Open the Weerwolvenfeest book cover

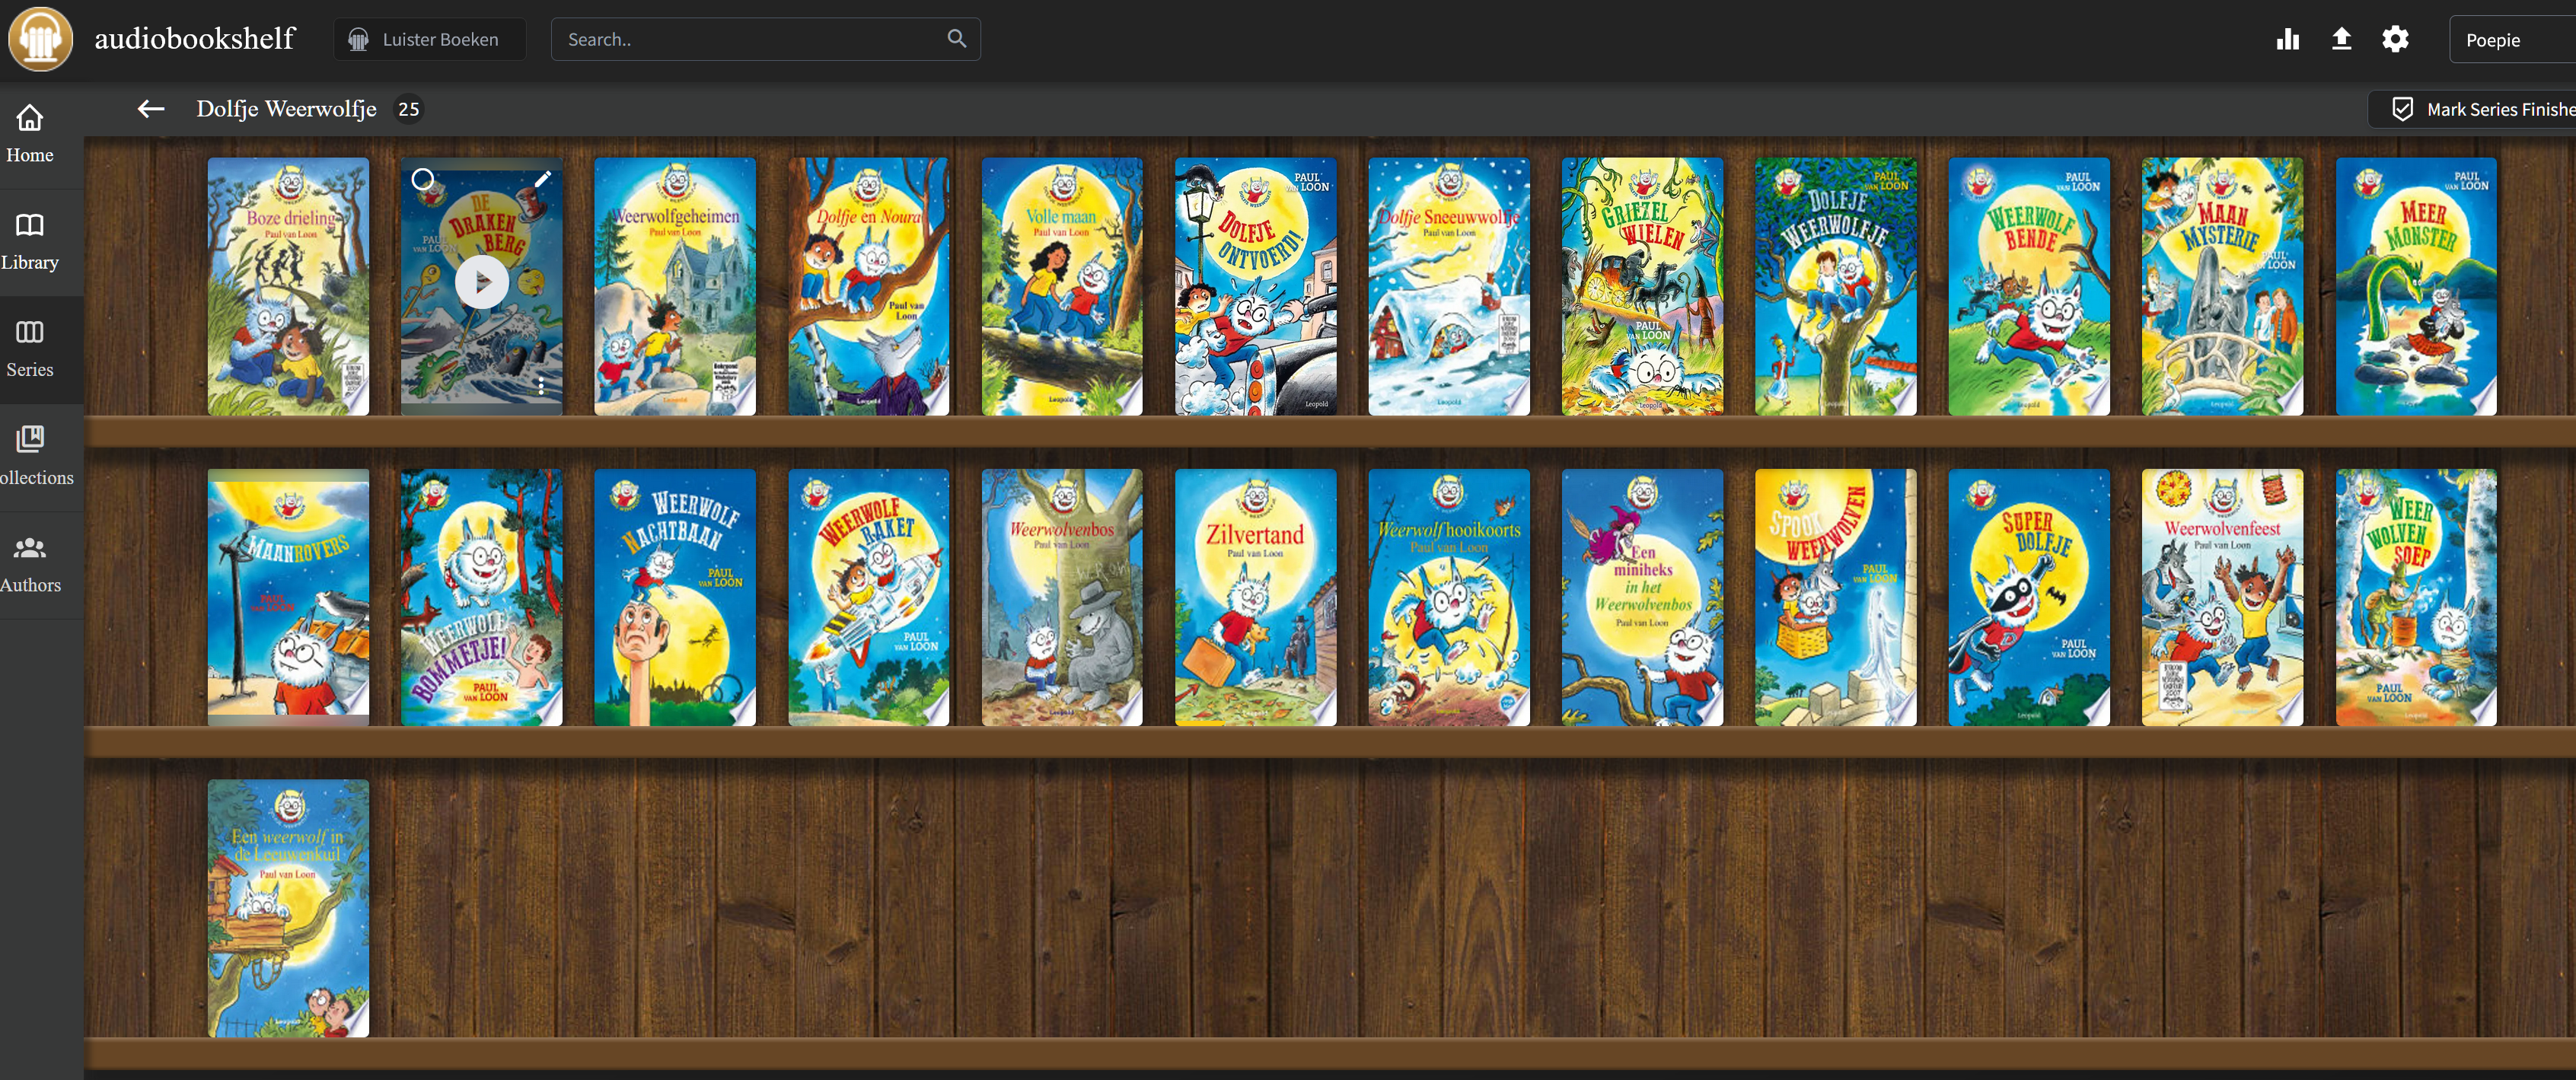[x=2223, y=597]
